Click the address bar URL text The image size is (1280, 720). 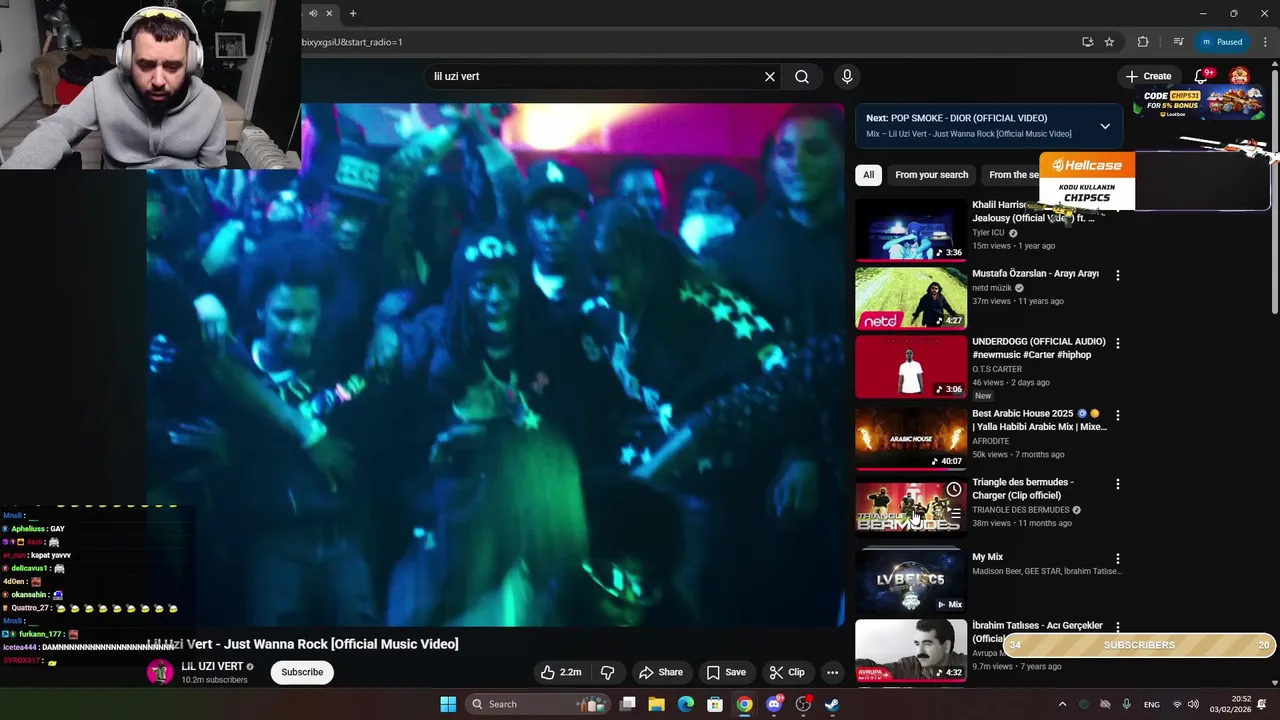pos(352,42)
